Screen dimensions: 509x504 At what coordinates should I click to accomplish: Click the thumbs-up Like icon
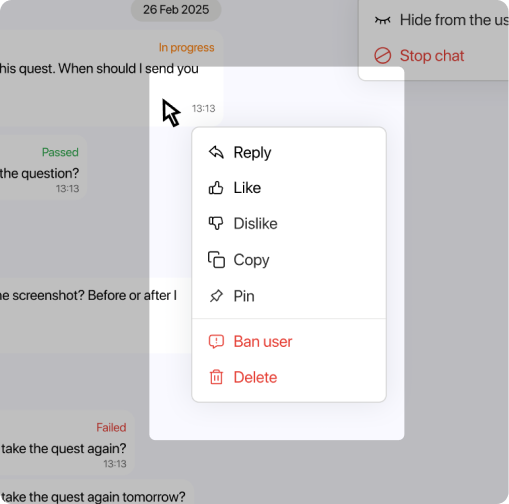[x=216, y=188]
